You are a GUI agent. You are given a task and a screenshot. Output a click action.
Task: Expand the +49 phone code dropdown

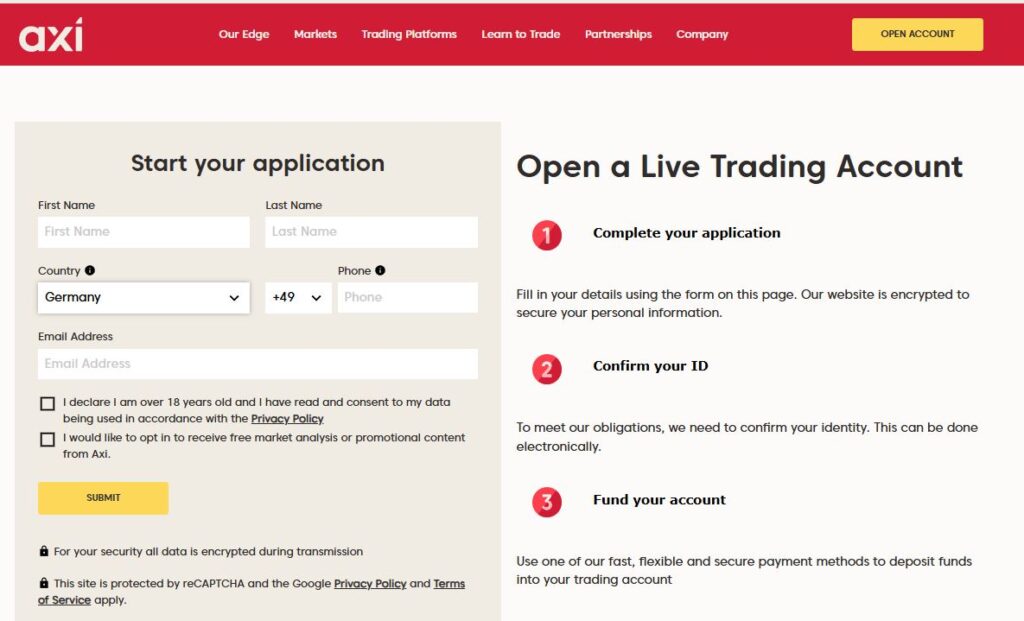click(x=298, y=297)
